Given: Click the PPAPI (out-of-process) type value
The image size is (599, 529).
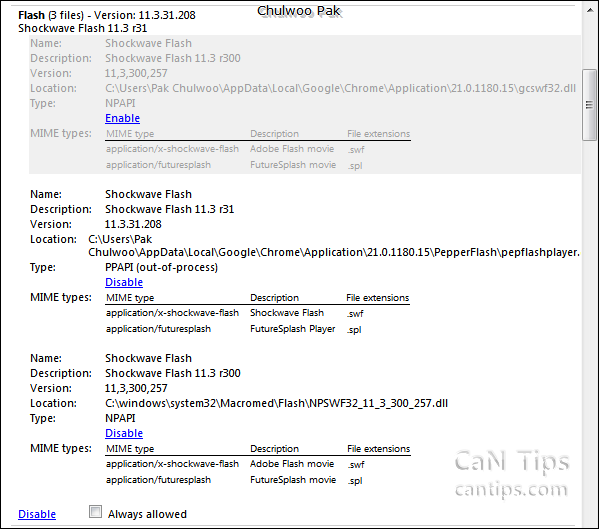Looking at the screenshot, I should (161, 267).
